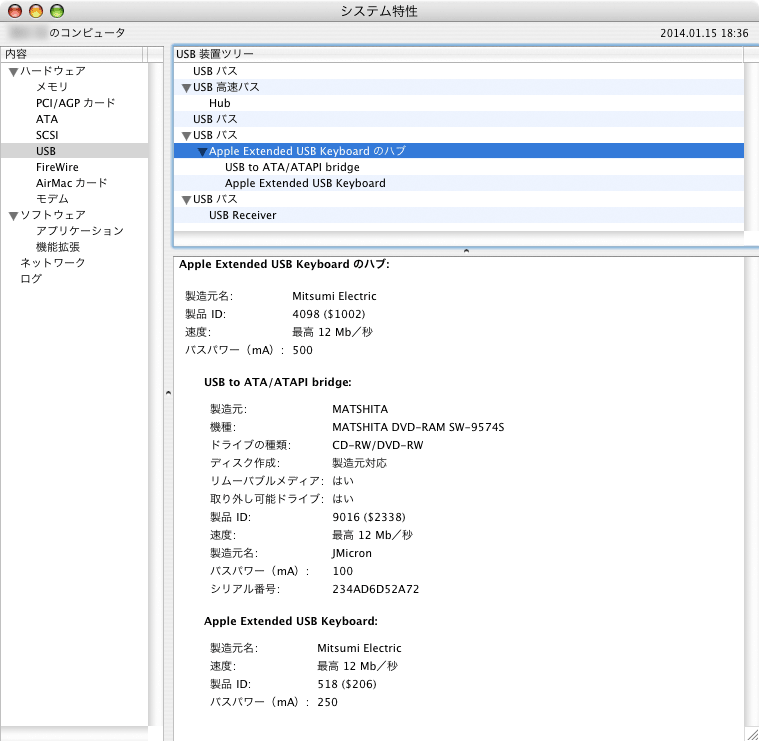Select モデム in the sidebar
The image size is (759, 741).
[x=52, y=198]
